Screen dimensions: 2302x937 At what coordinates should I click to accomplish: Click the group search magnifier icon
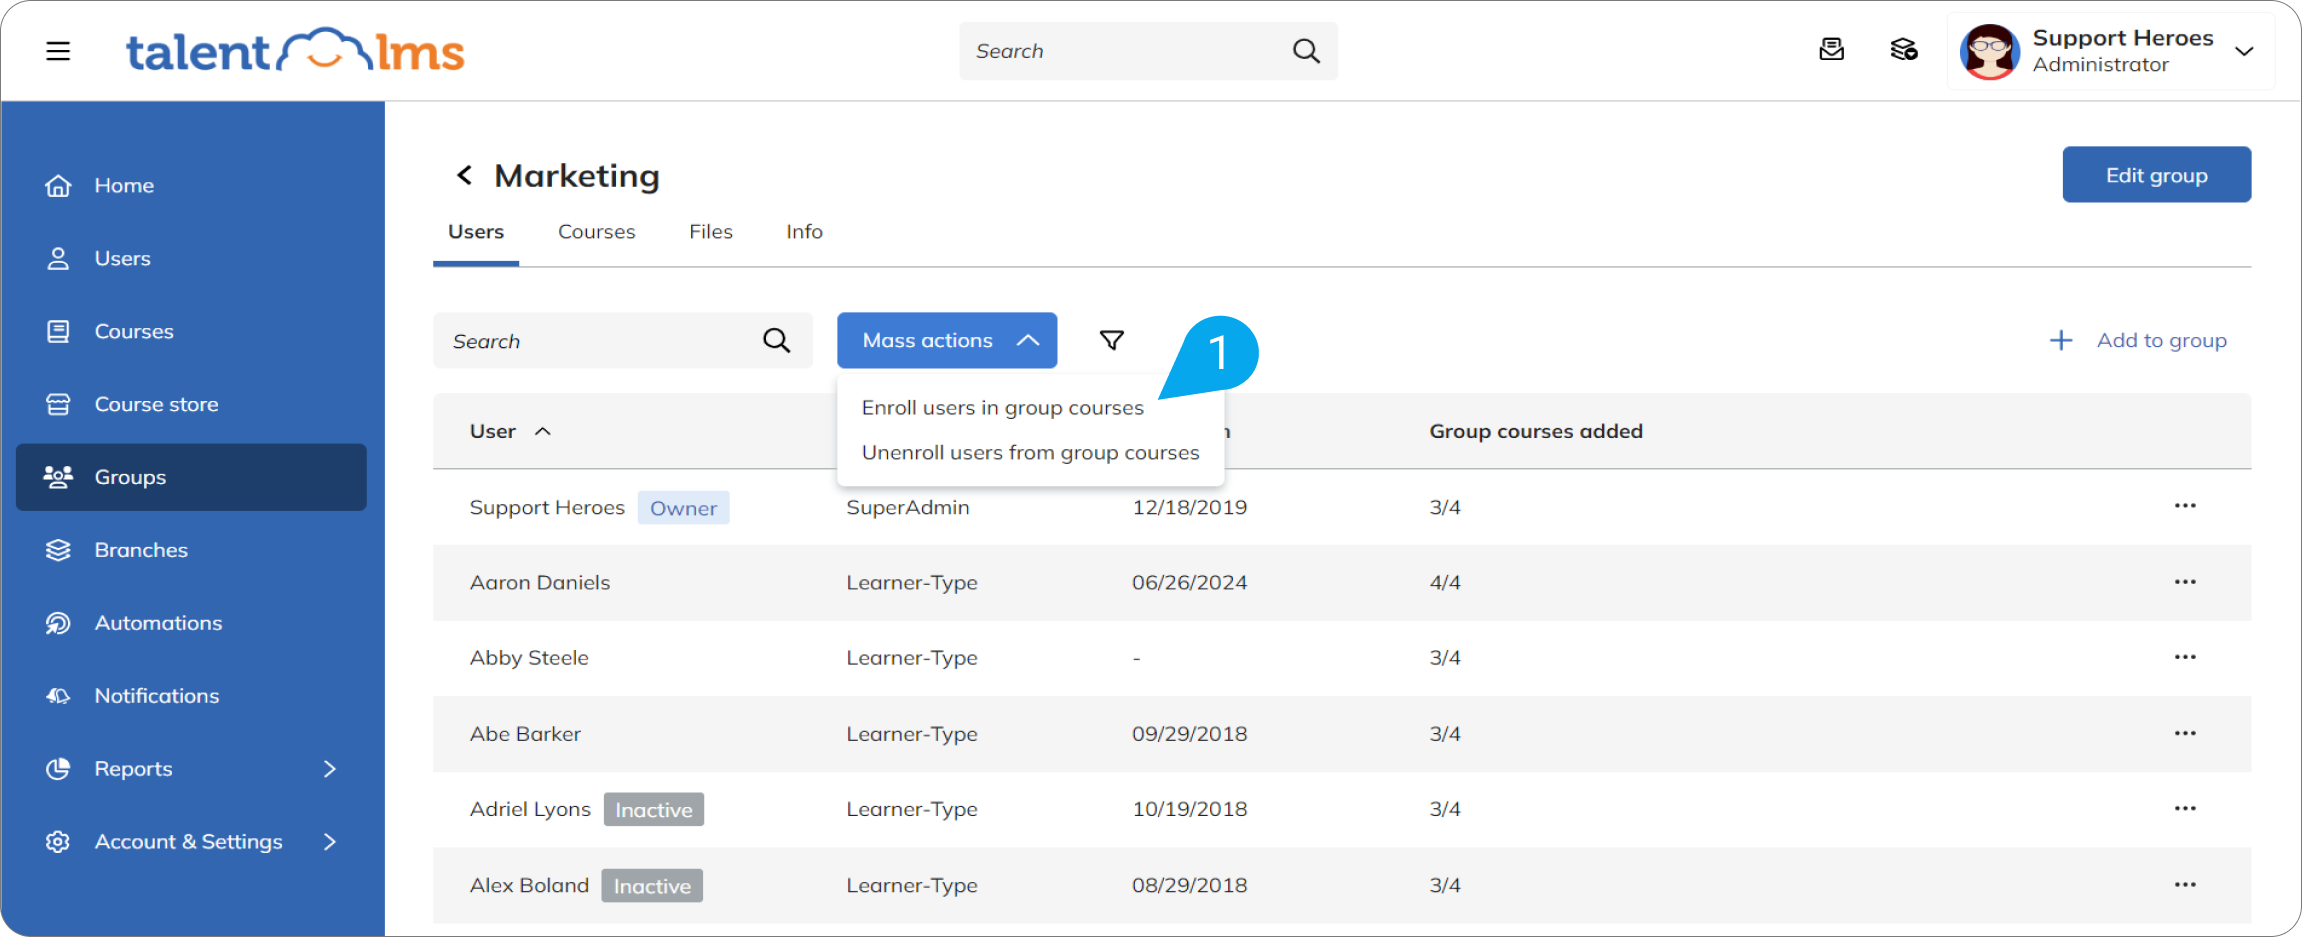click(x=776, y=340)
